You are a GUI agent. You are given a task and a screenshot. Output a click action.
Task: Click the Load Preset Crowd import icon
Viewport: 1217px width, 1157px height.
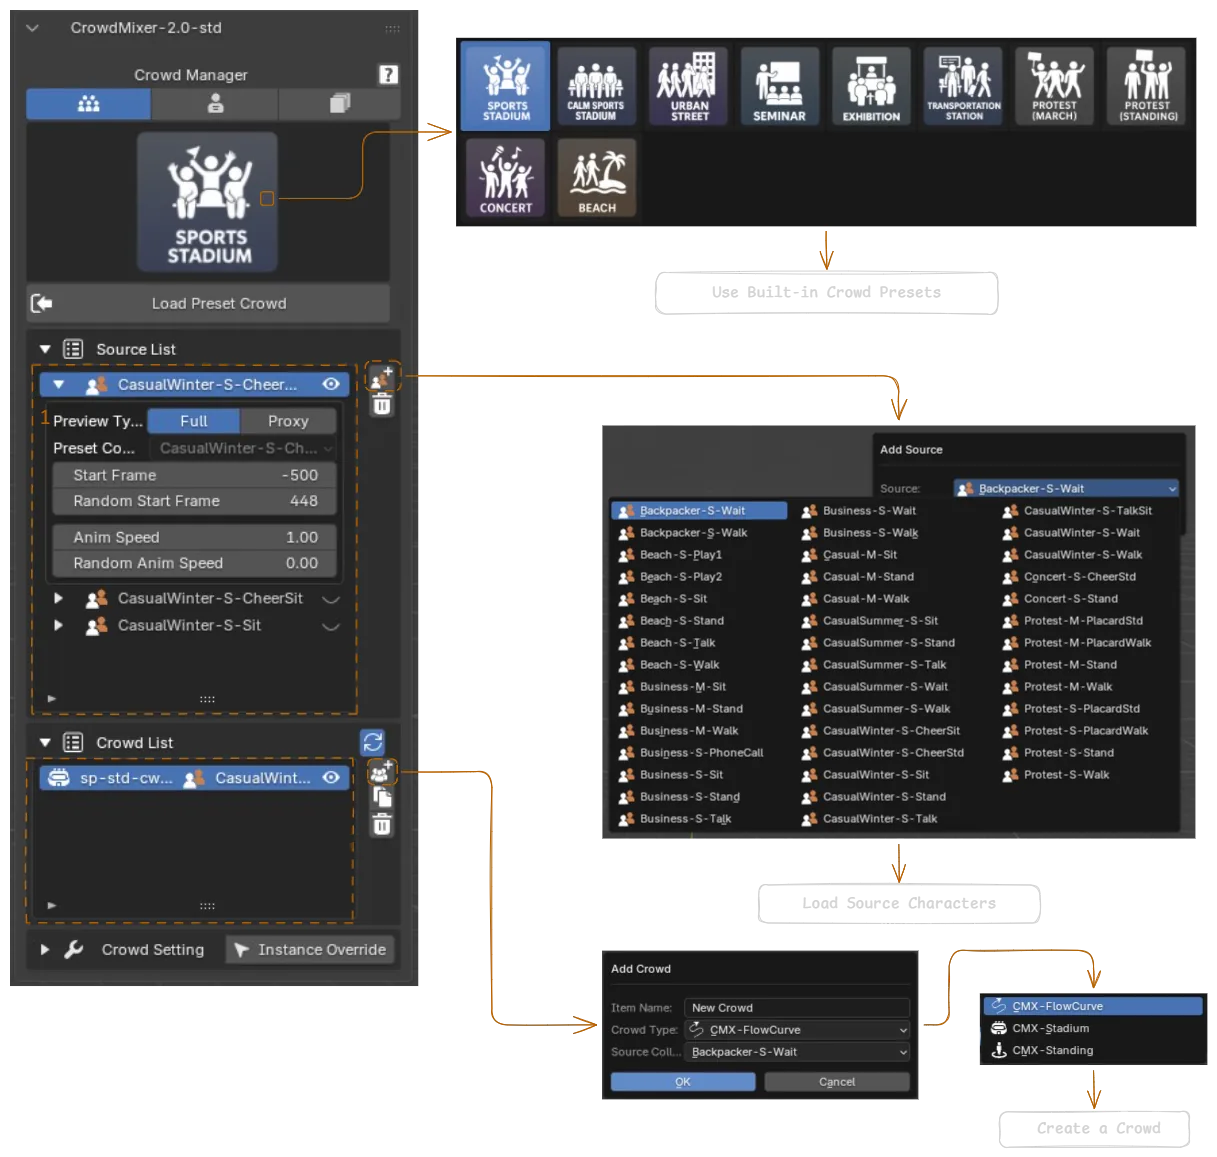point(42,303)
